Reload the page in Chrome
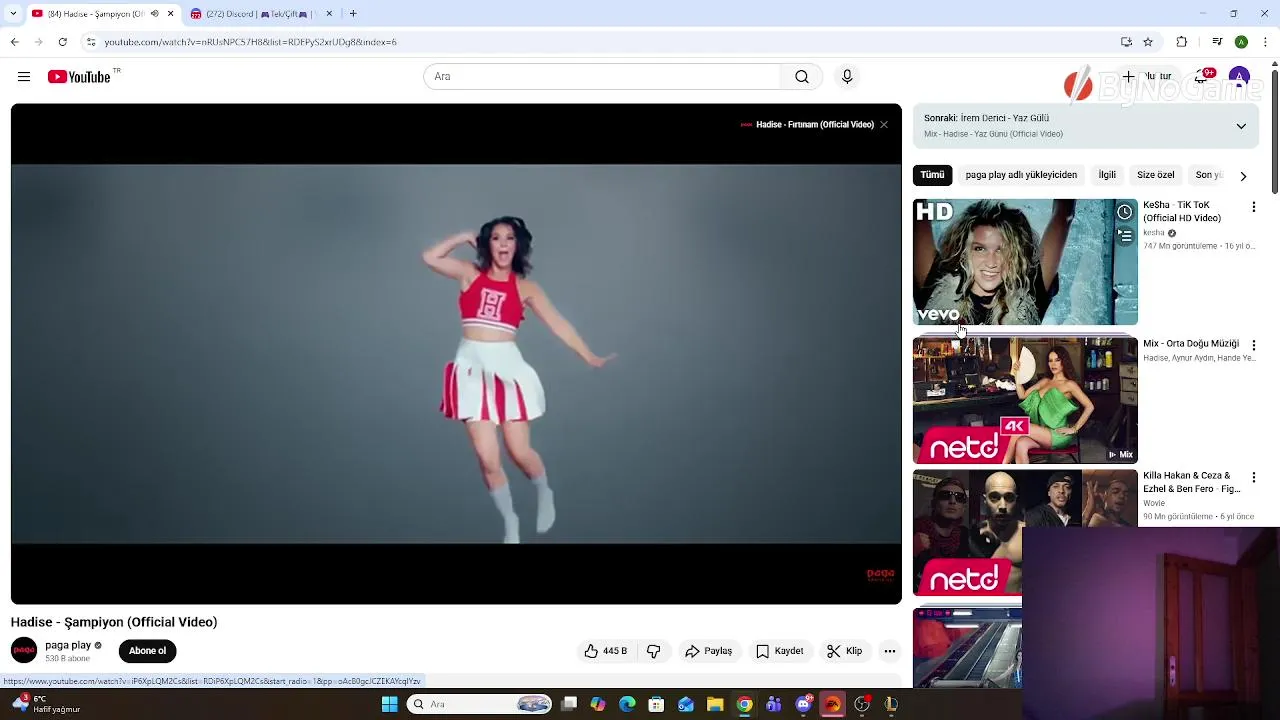Viewport: 1280px width, 720px height. coord(62,42)
